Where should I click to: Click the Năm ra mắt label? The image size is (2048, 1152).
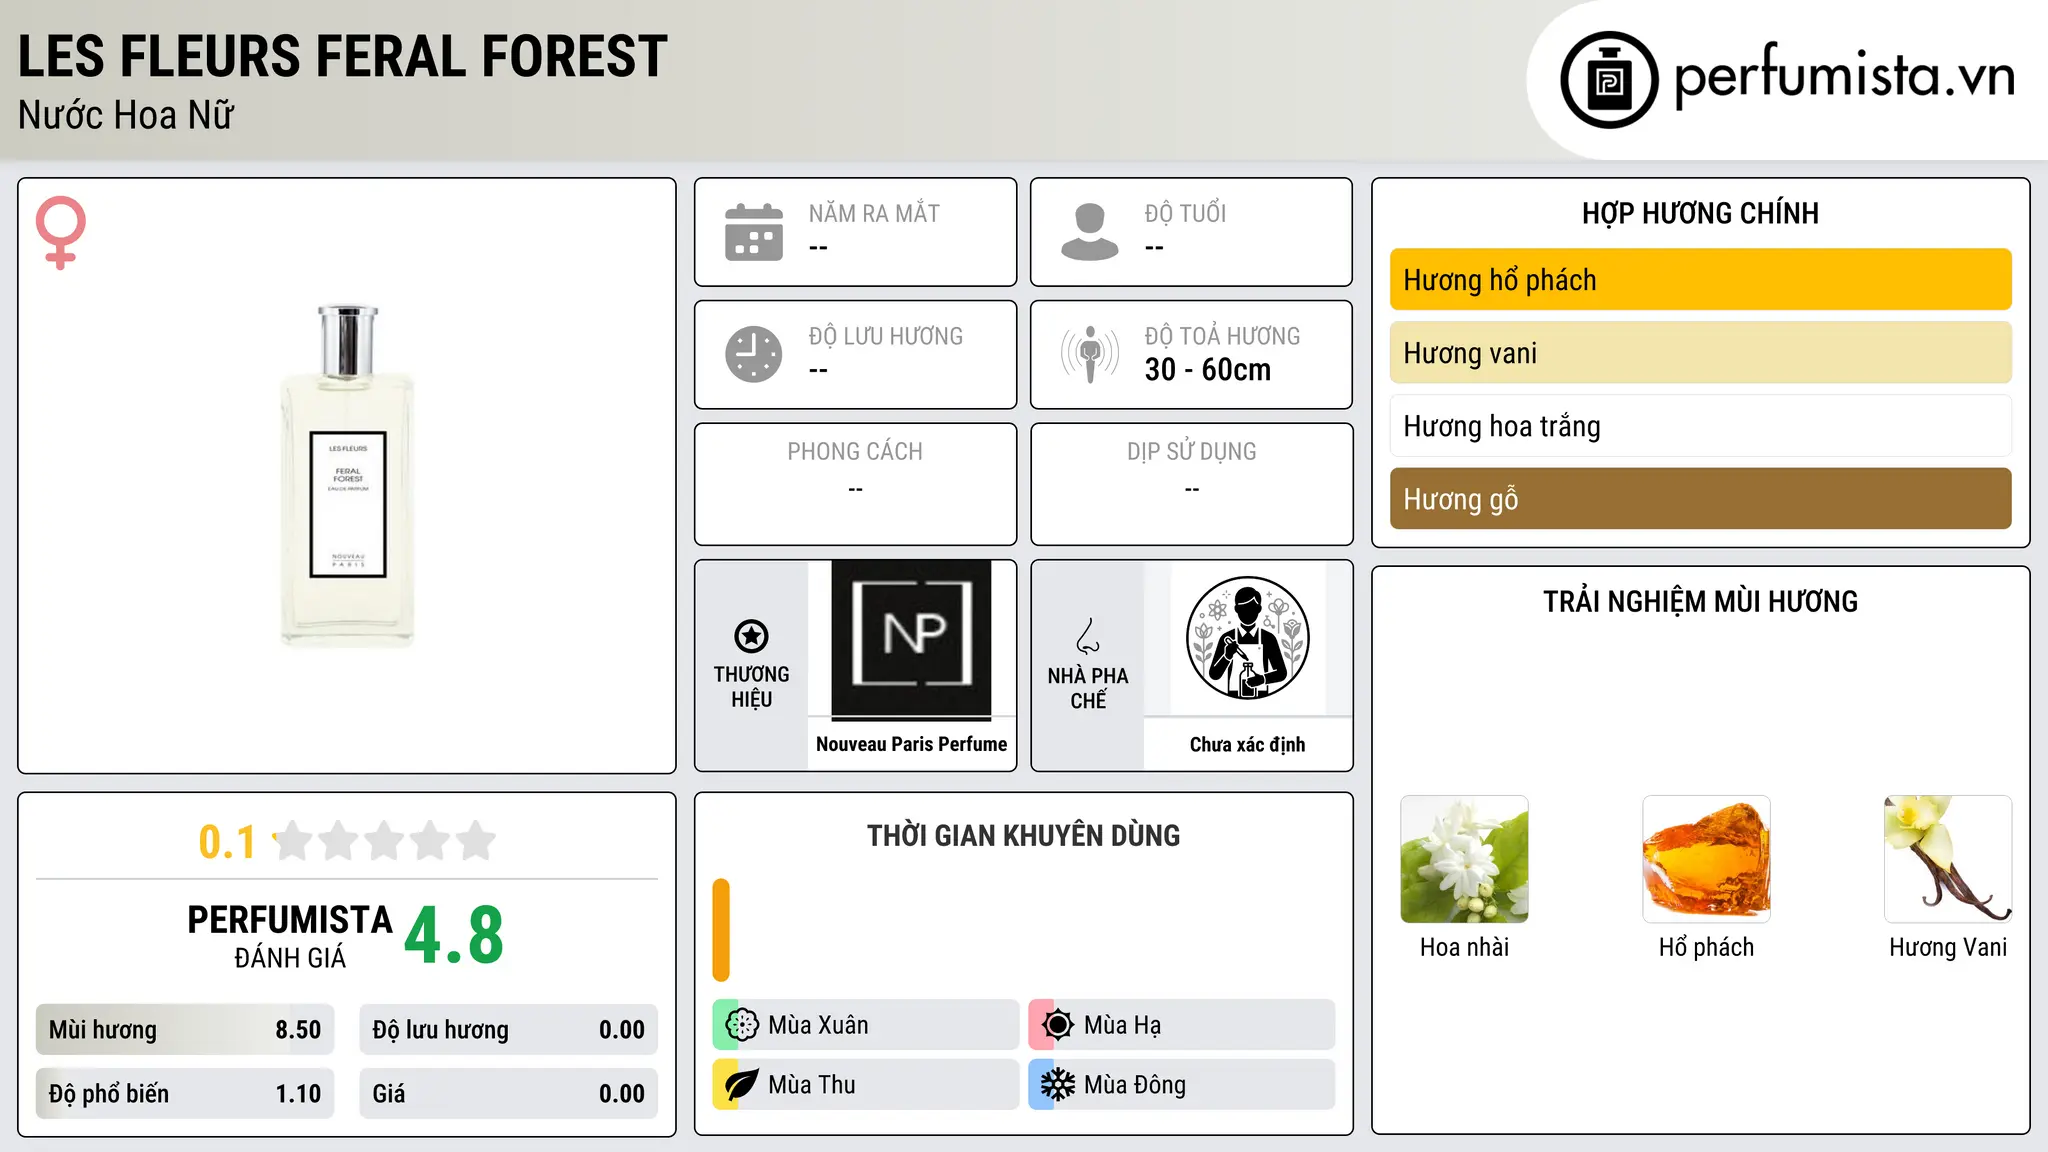pyautogui.click(x=874, y=213)
